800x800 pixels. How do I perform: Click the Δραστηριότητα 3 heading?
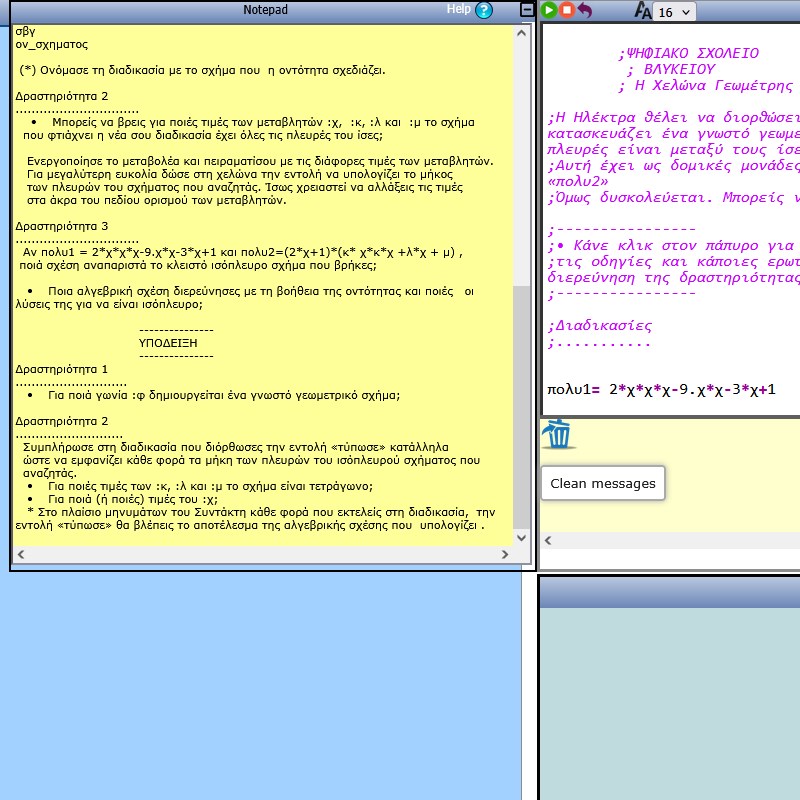click(62, 226)
